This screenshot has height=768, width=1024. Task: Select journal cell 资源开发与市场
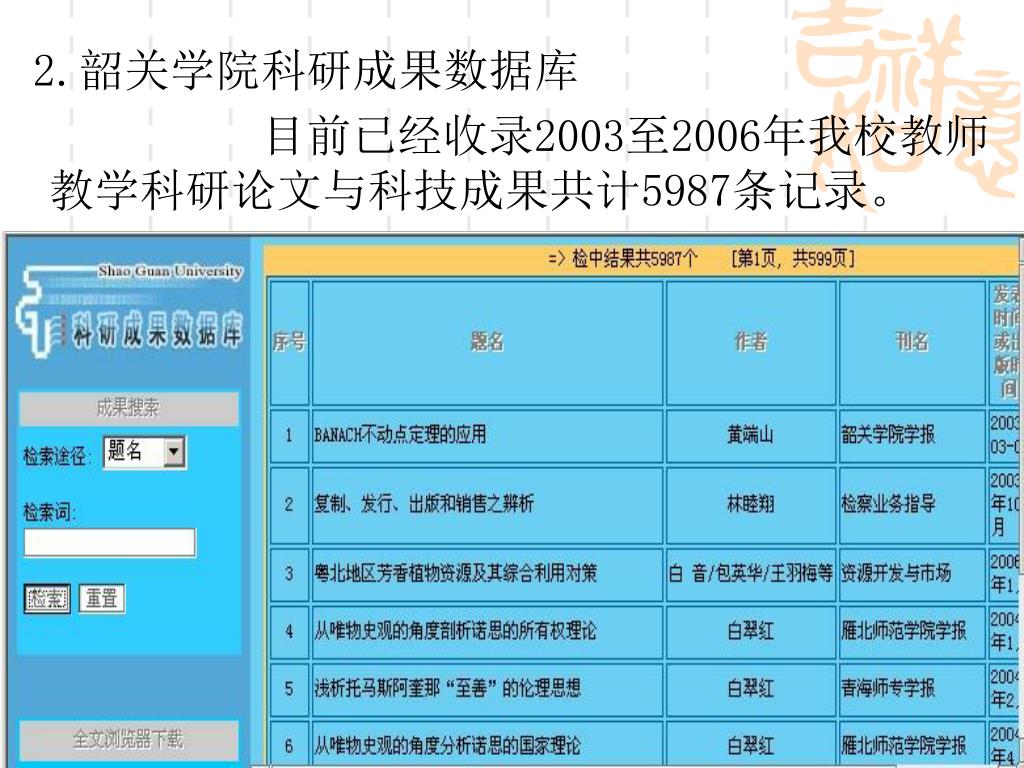[912, 573]
